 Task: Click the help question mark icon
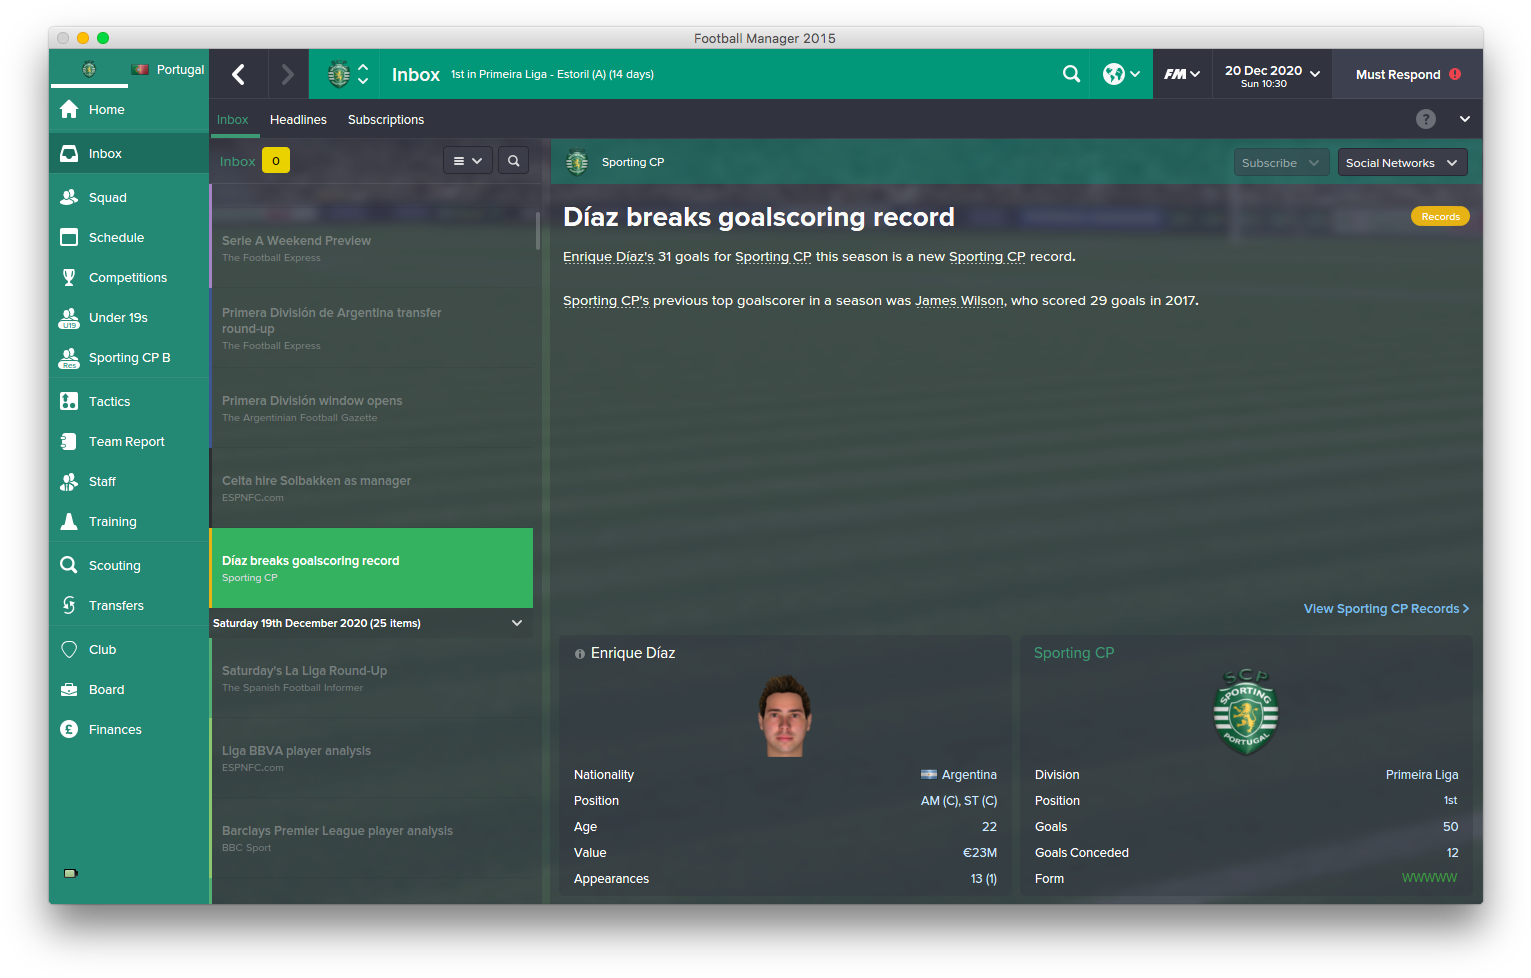coord(1426,119)
